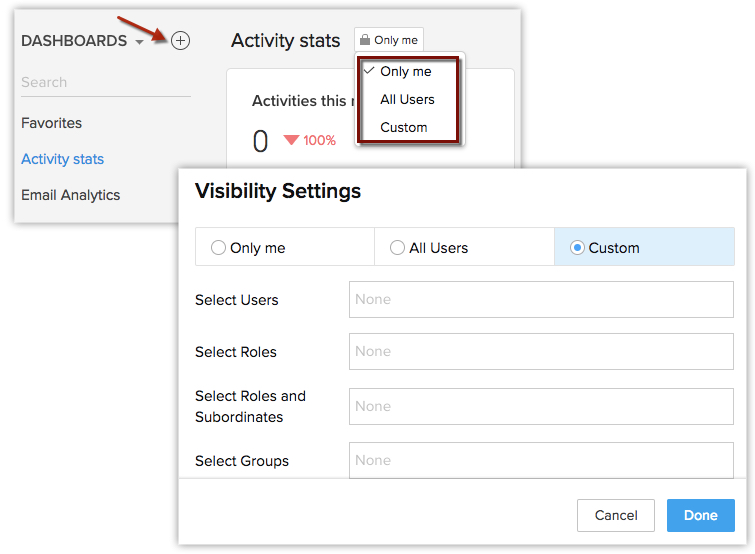This screenshot has width=755, height=554.
Task: Expand the DASHBOARDS dropdown arrow
Action: [139, 42]
